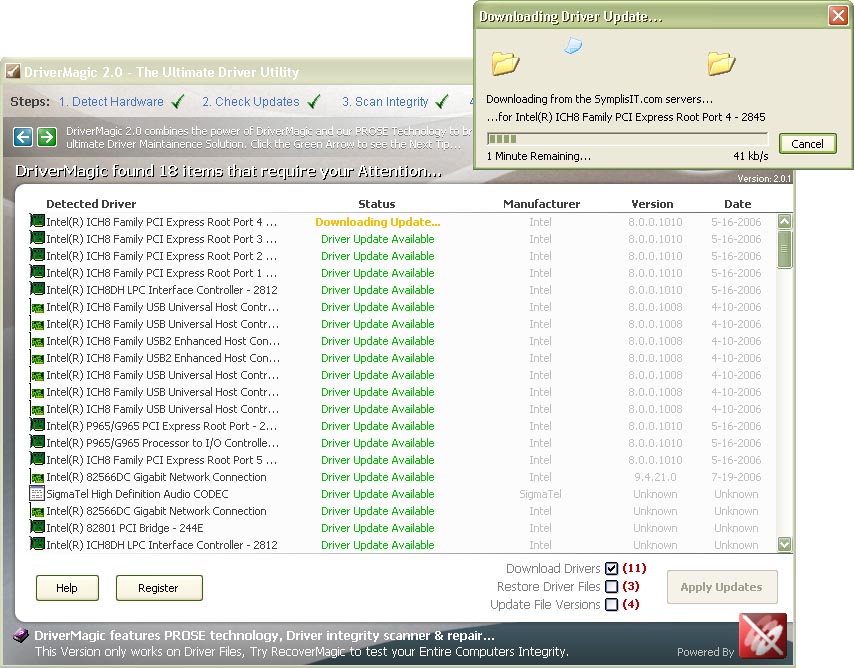Click the DriverMagic title bar app icon
This screenshot has width=854, height=668.
click(x=13, y=71)
